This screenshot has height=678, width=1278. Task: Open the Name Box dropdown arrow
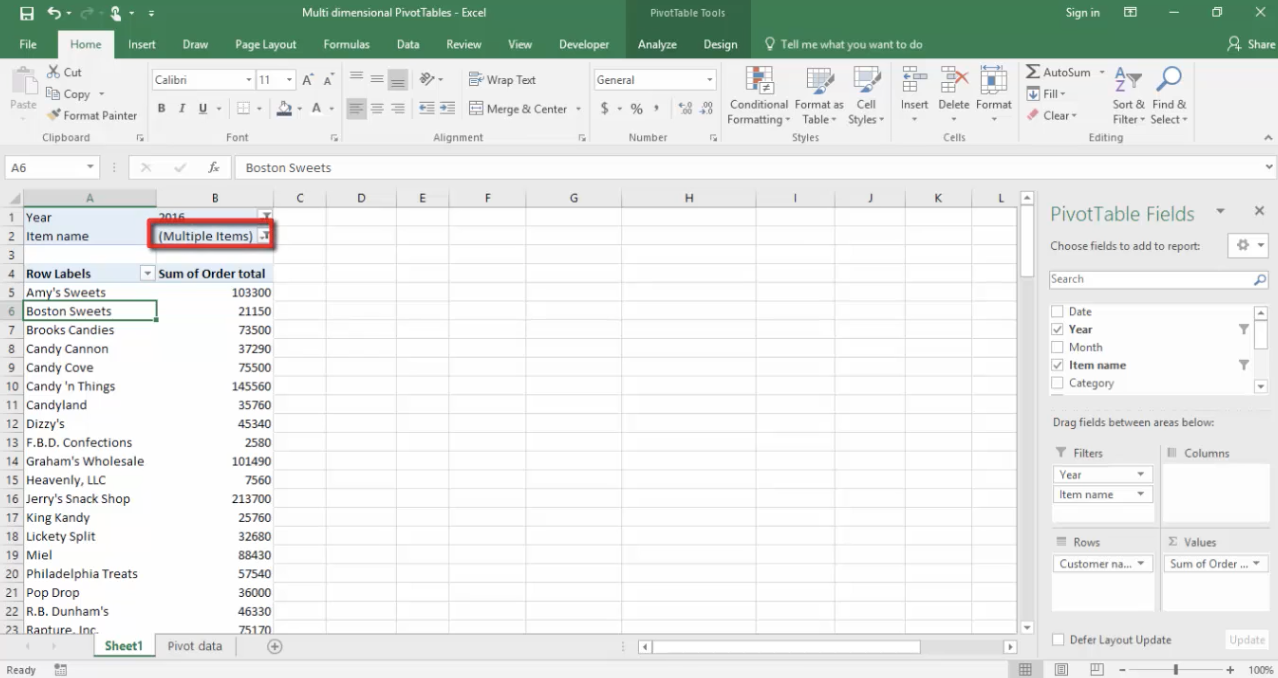tap(91, 168)
